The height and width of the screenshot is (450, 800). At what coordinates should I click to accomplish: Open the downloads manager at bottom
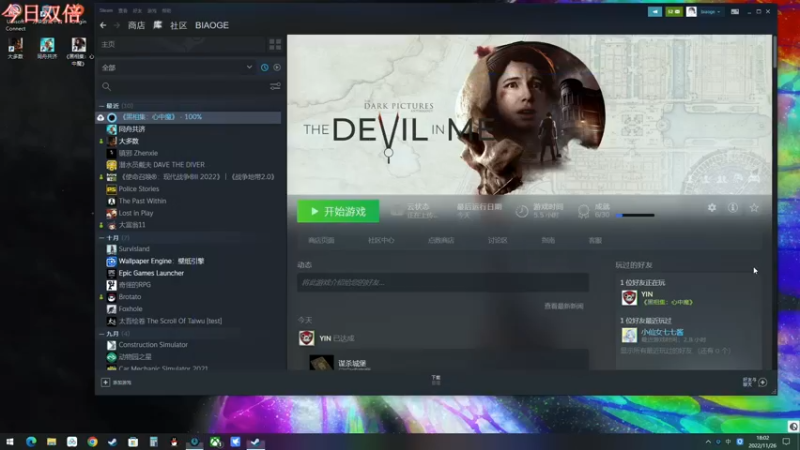436,380
